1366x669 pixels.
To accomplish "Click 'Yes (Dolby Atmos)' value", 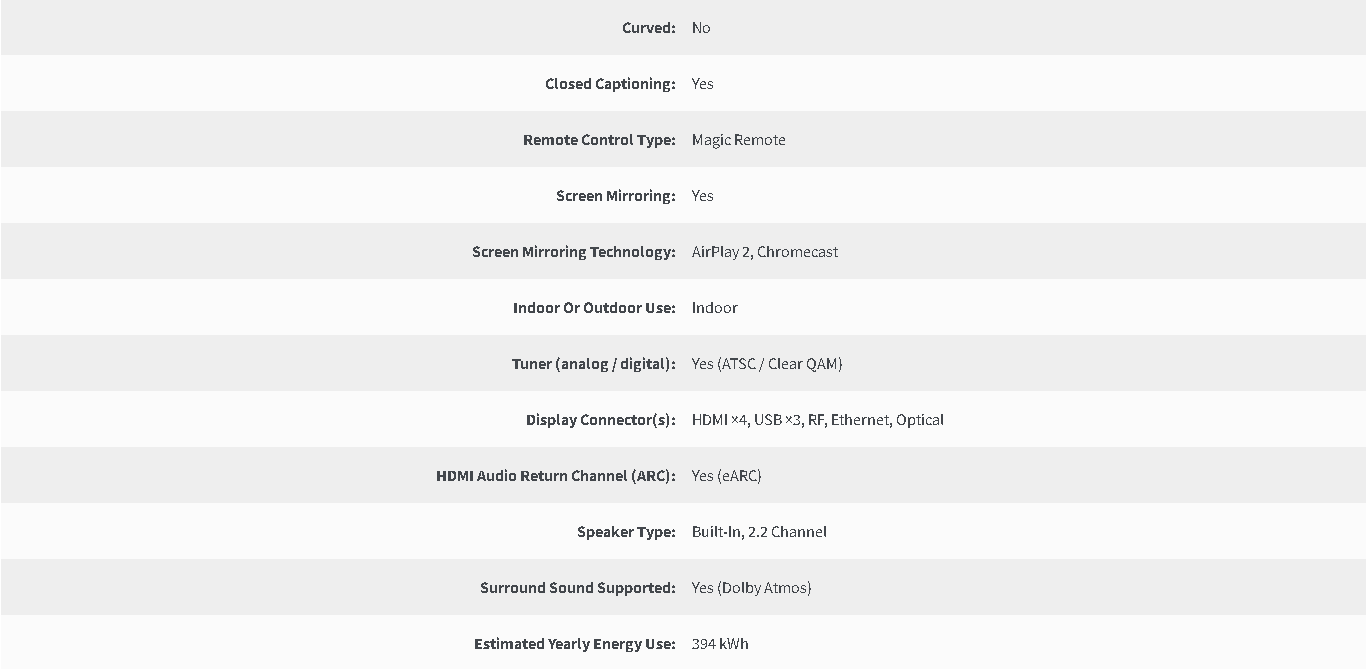I will click(752, 588).
